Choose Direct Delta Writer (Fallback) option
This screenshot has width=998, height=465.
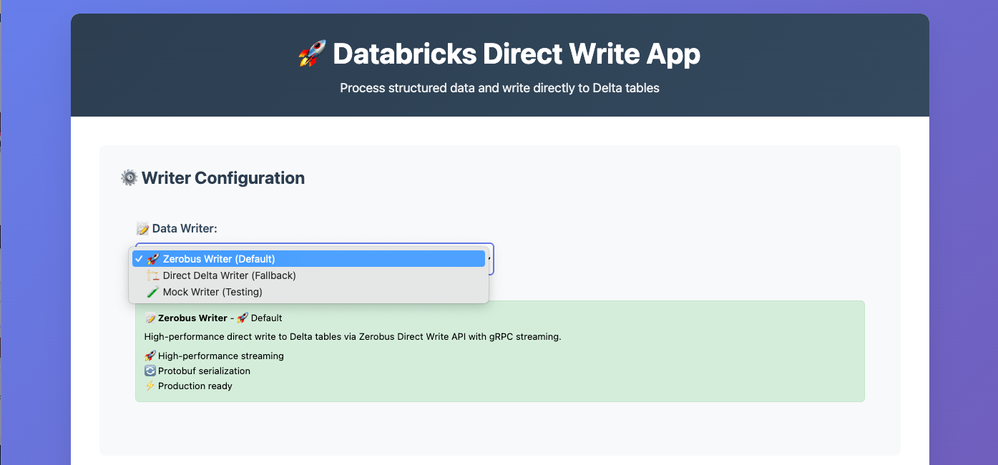click(229, 276)
